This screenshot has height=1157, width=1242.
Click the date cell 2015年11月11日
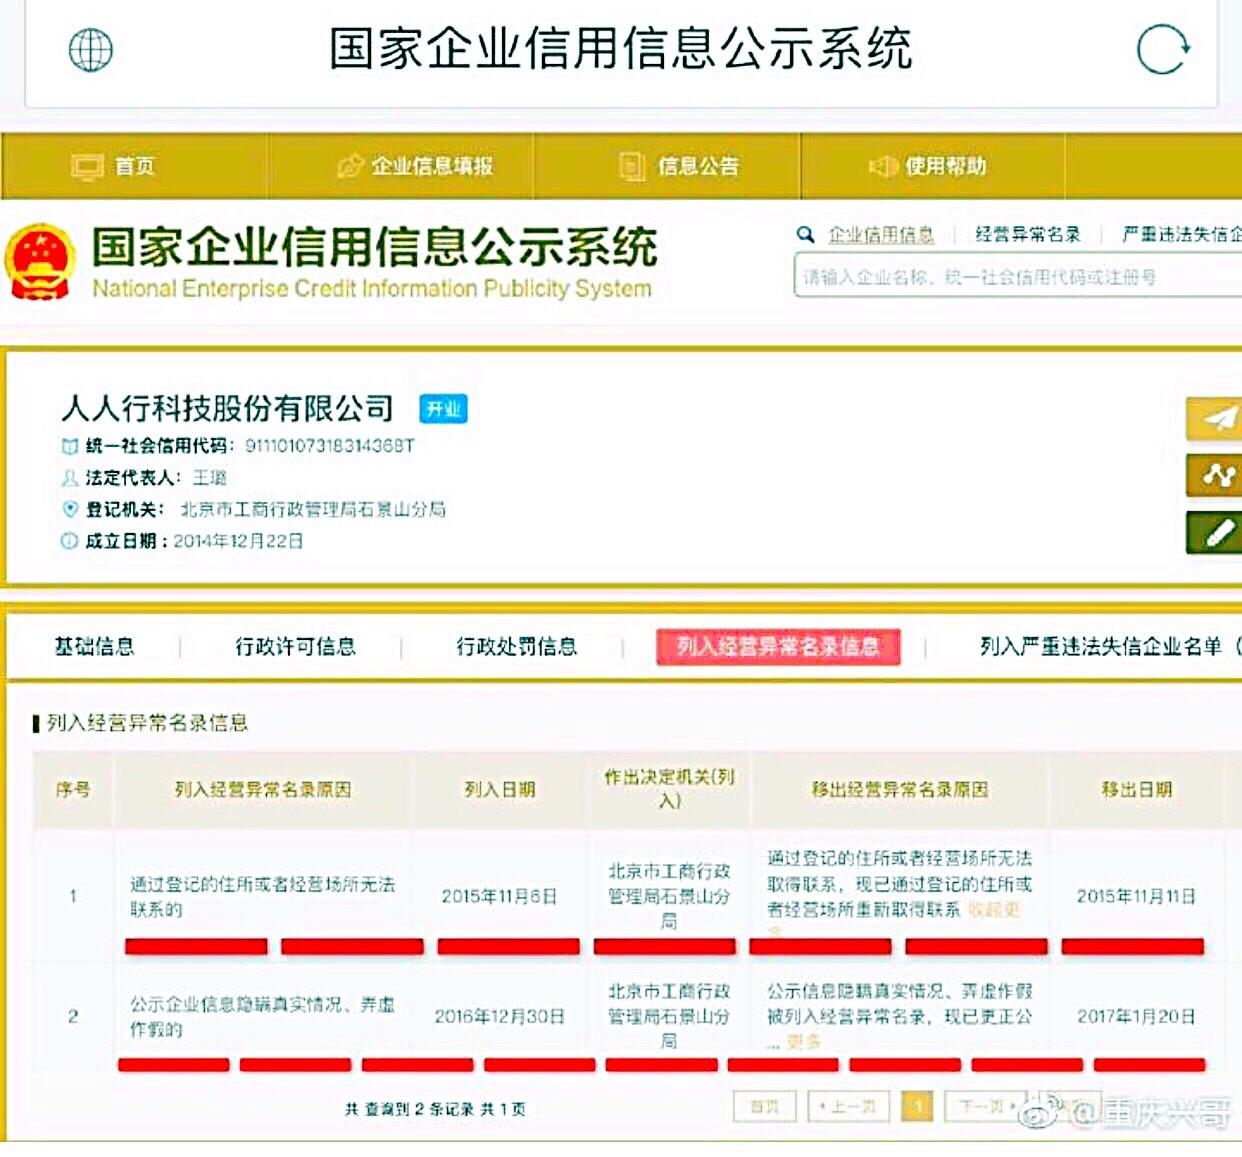[x=1136, y=897]
